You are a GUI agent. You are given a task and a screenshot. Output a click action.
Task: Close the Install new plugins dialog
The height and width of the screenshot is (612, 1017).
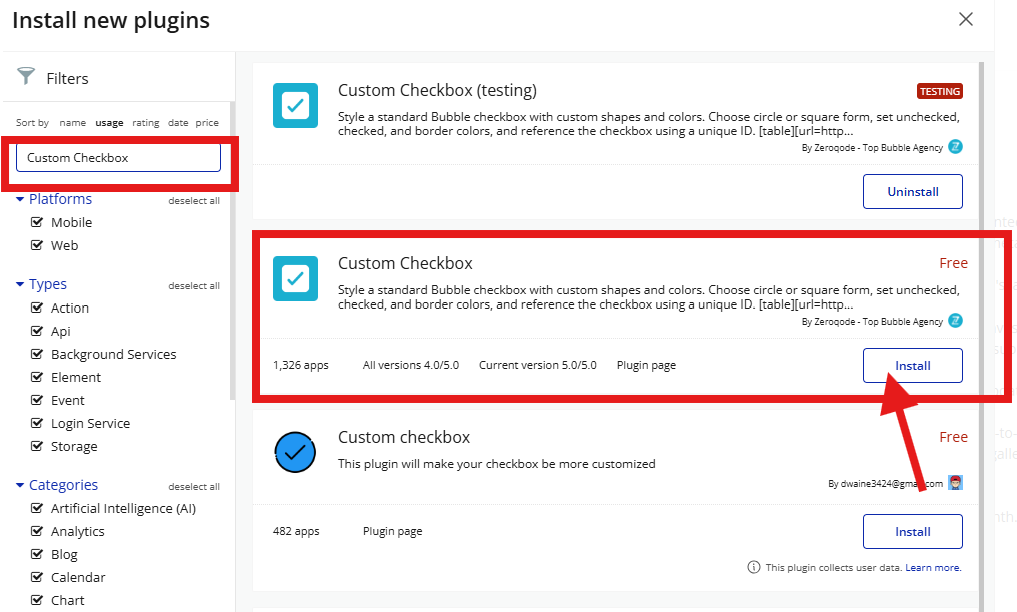(x=965, y=19)
